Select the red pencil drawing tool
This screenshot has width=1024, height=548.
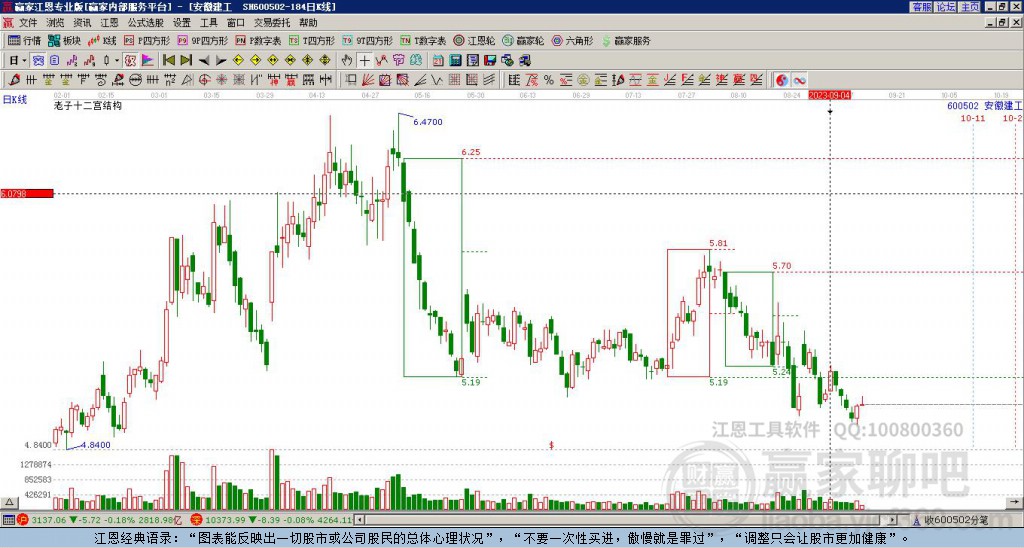(14, 80)
